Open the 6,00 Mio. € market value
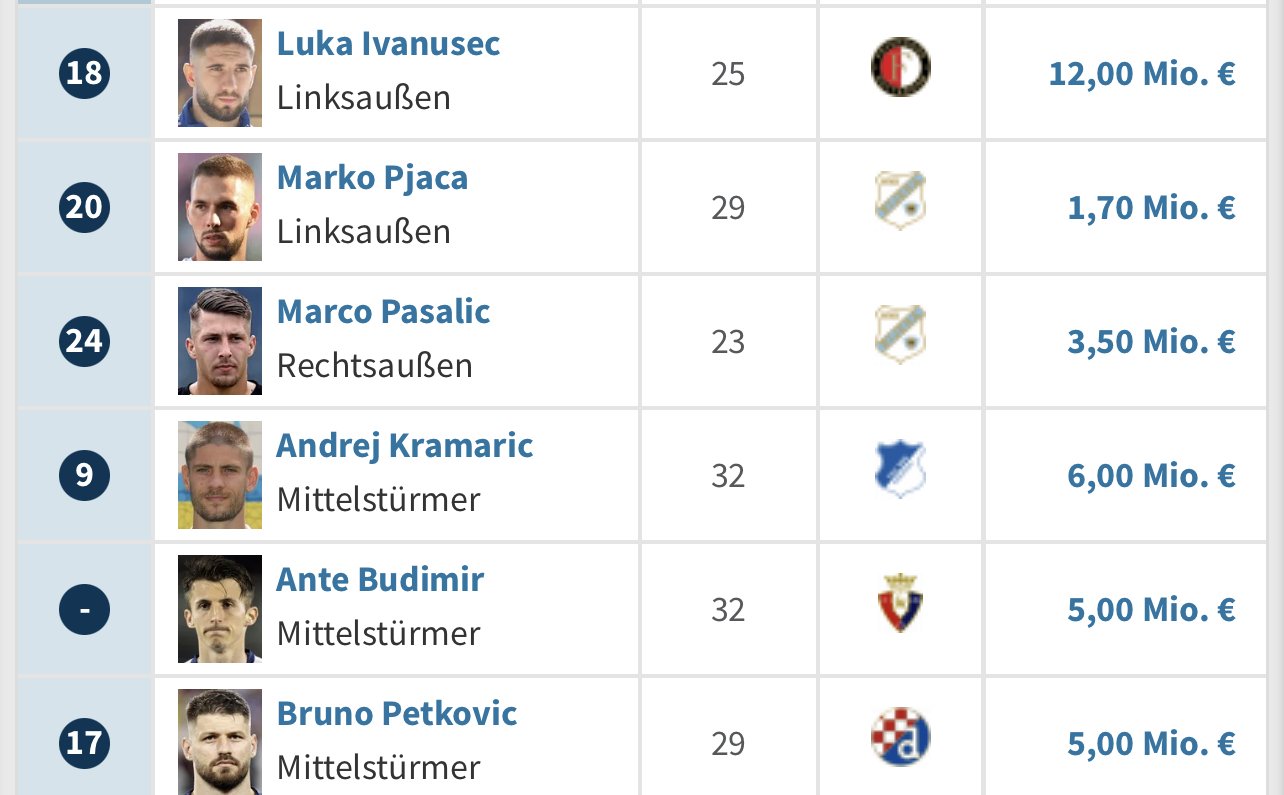The width and height of the screenshot is (1284, 795). coord(1152,476)
